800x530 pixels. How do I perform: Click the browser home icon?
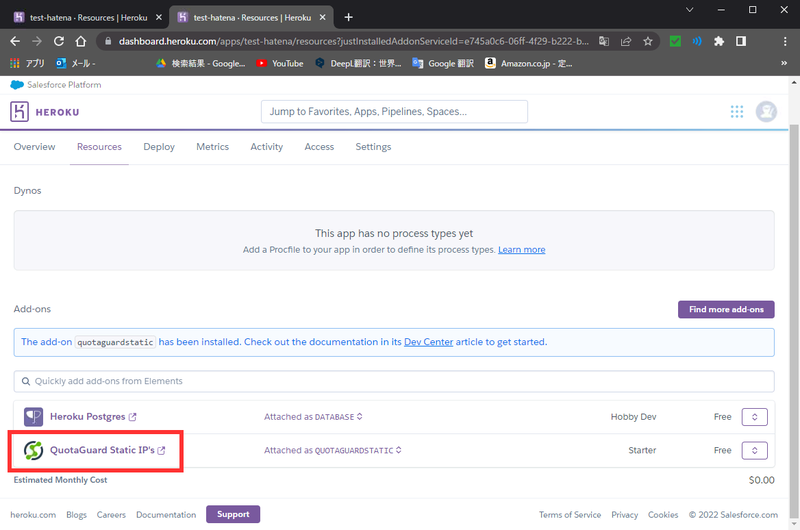click(x=81, y=41)
